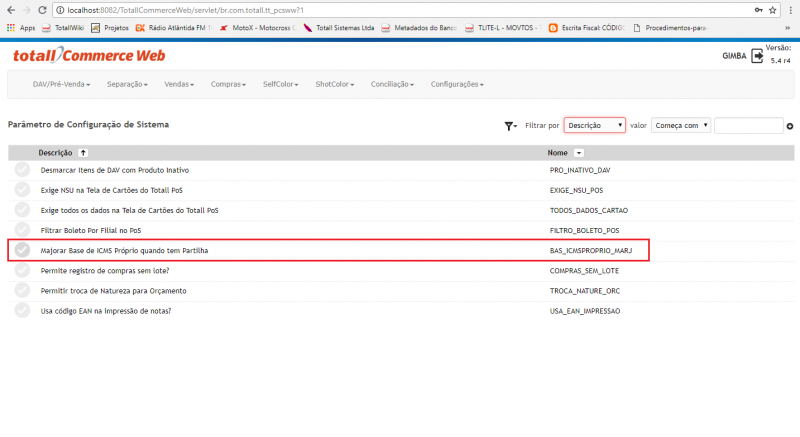This screenshot has height=437, width=800.
Task: Open the Configurações menu
Action: coord(457,85)
